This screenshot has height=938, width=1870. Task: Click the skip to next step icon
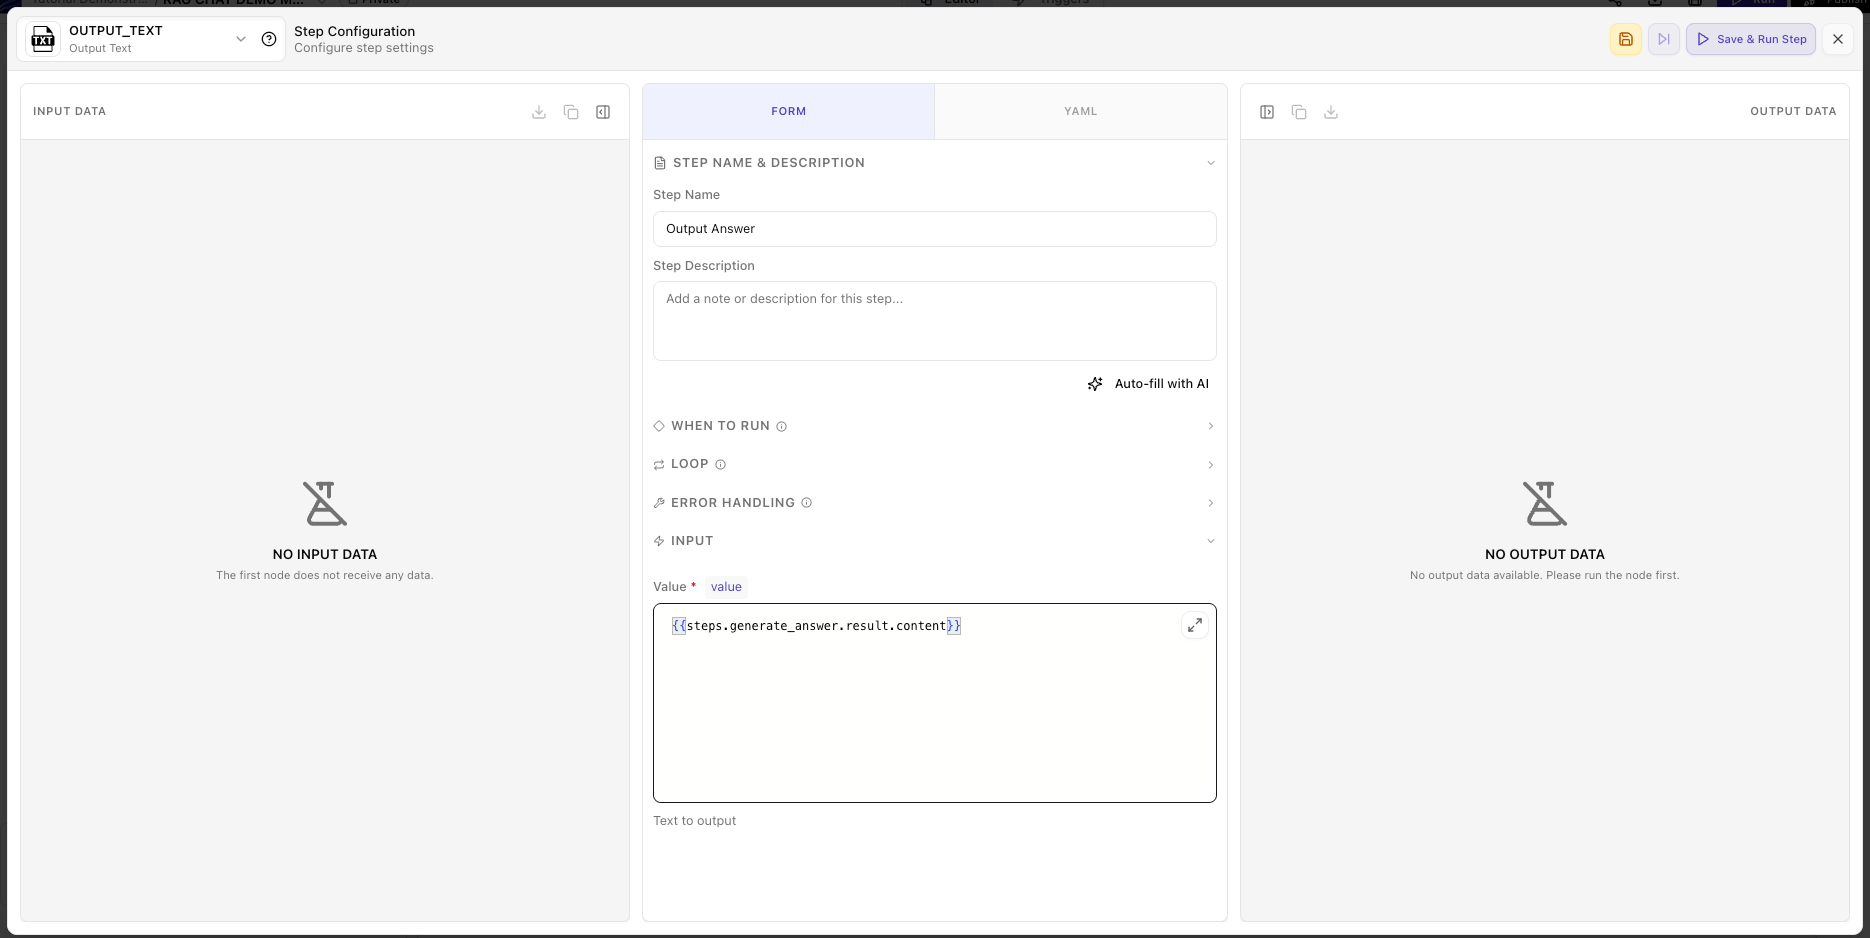coord(1664,39)
